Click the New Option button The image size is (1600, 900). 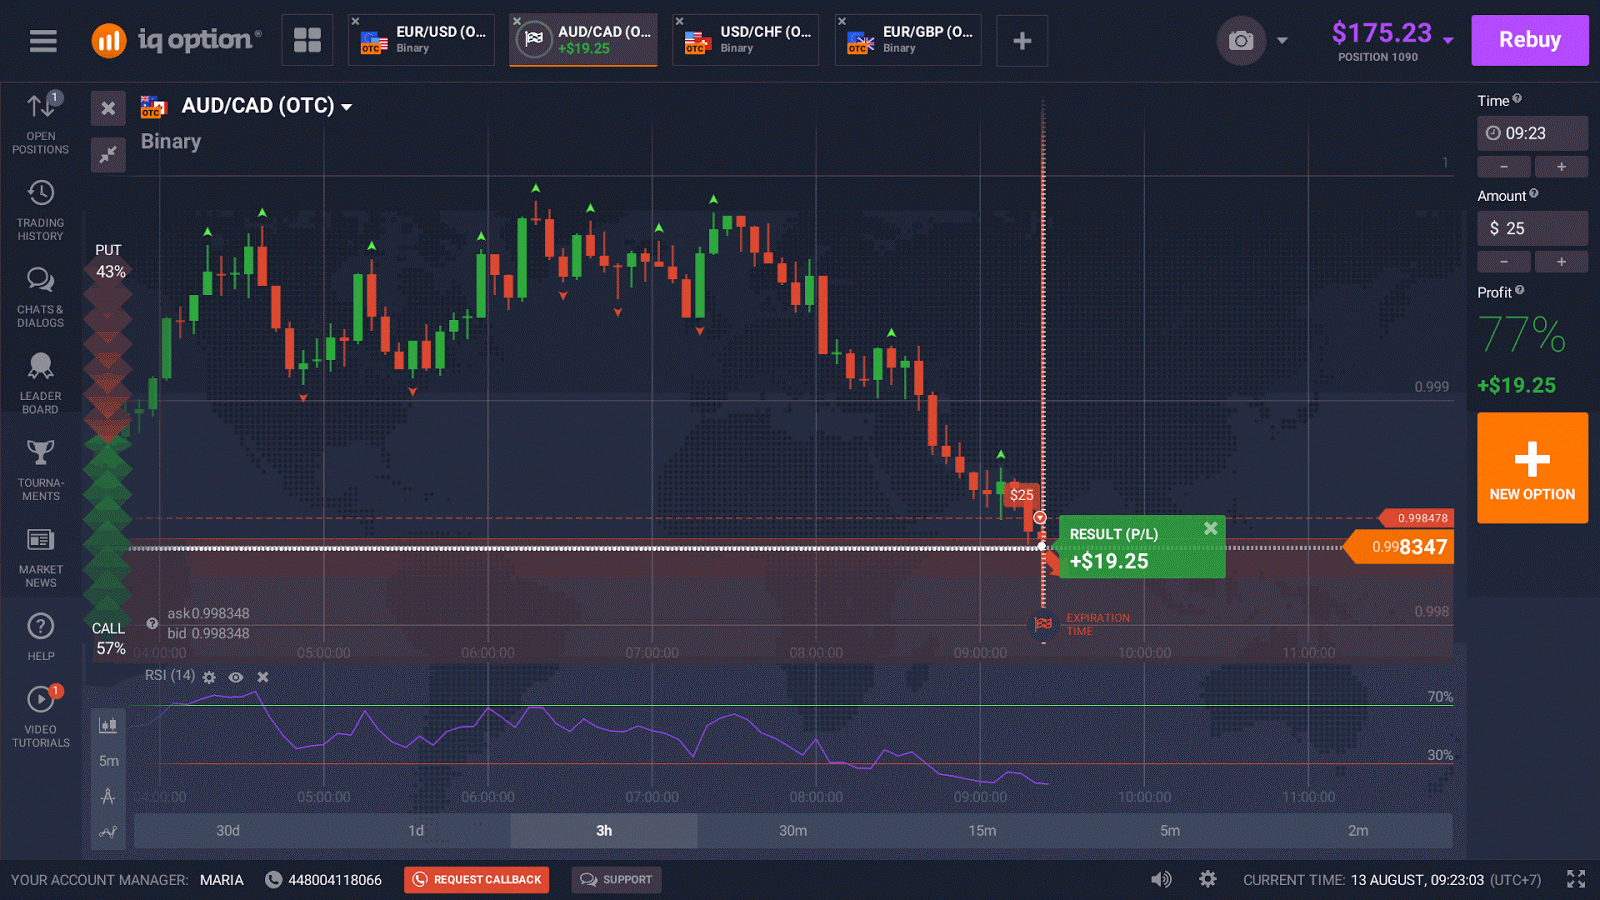(x=1532, y=468)
